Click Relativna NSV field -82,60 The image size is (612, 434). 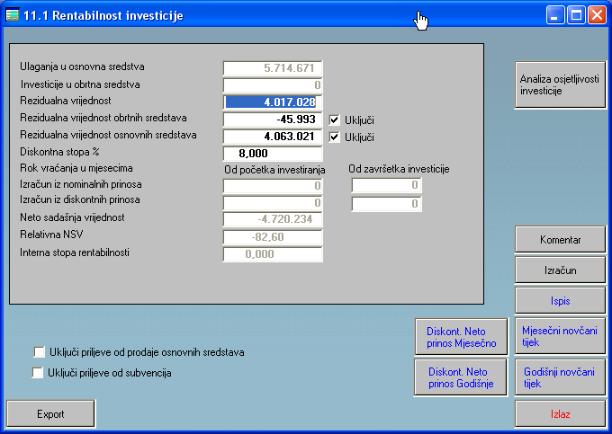tap(272, 237)
